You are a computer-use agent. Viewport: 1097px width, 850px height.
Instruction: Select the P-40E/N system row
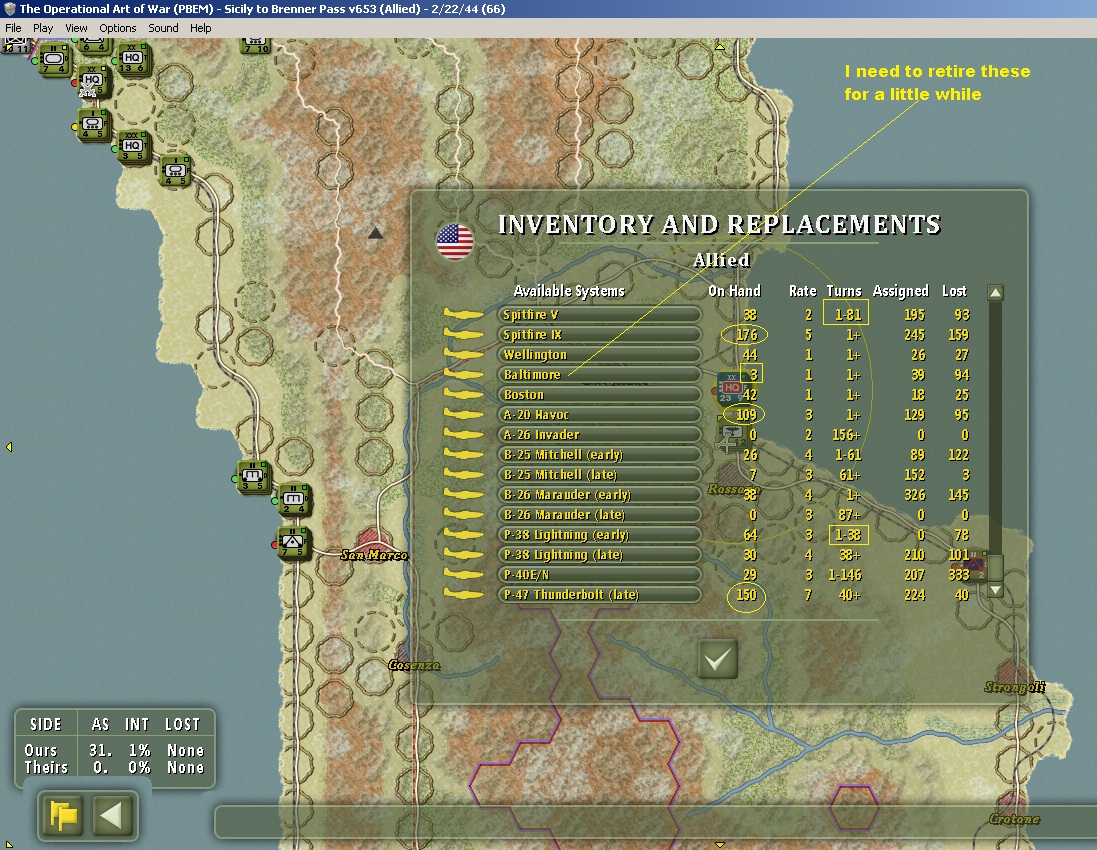tap(599, 575)
